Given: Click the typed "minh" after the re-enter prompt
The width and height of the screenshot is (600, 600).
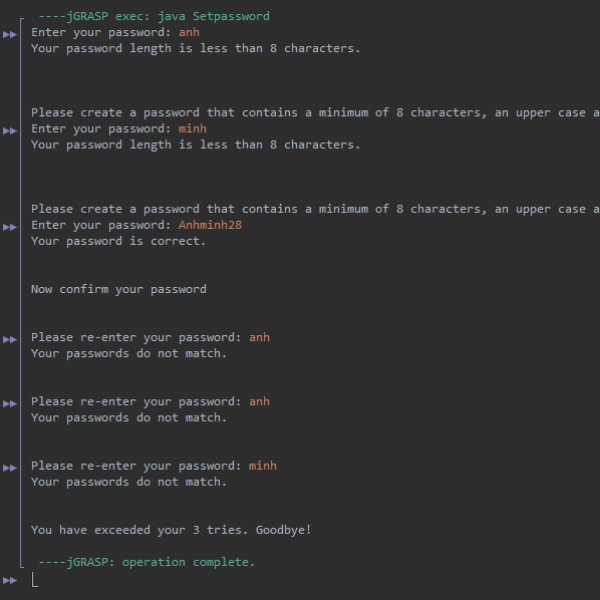Looking at the screenshot, I should pos(262,466).
